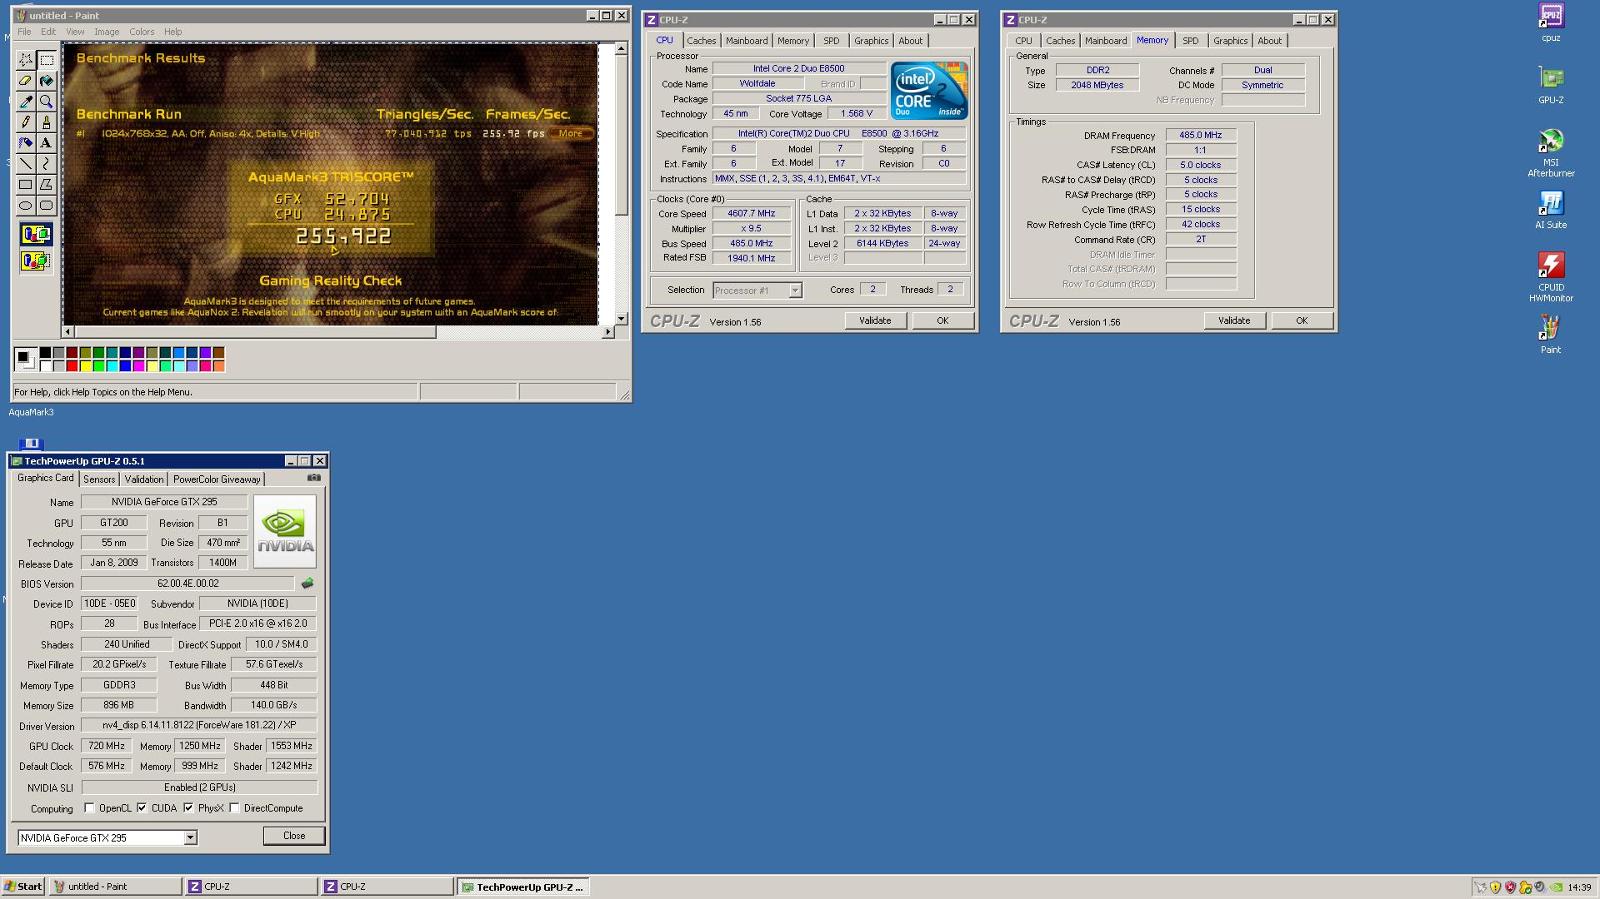
Task: Click the GPU-Z screenshot camera icon
Action: click(x=314, y=478)
